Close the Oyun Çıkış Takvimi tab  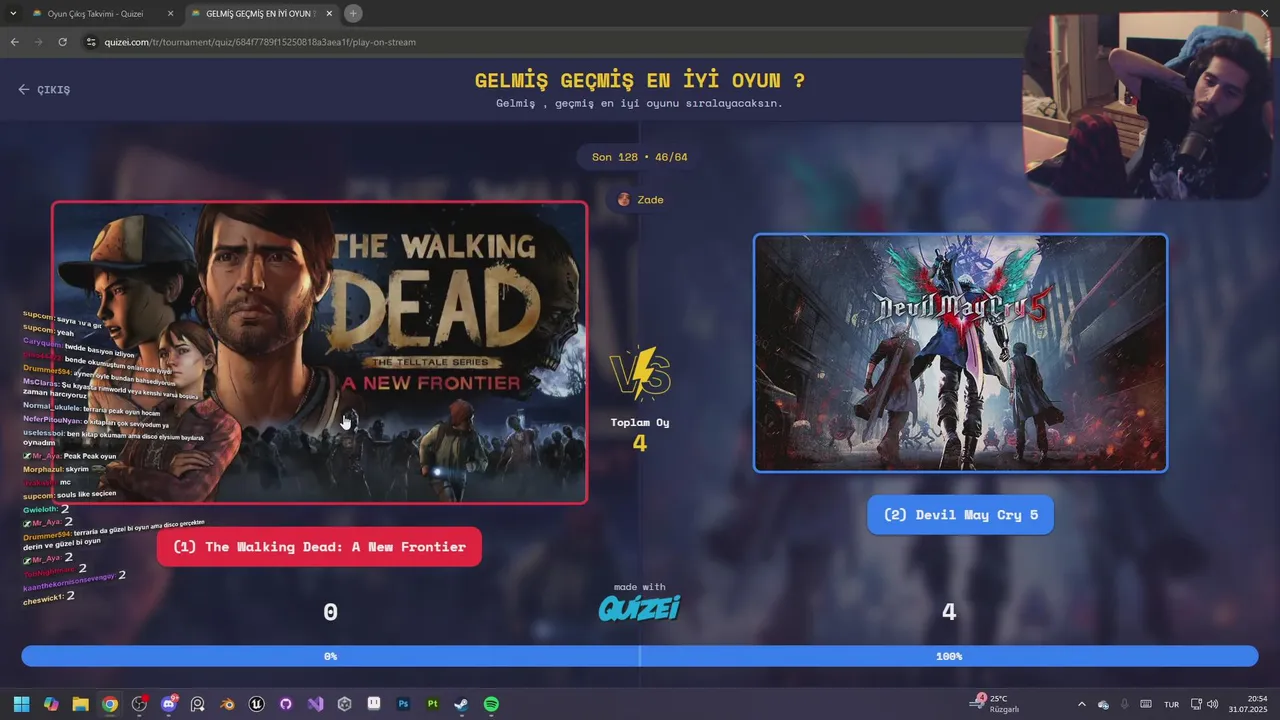point(170,14)
